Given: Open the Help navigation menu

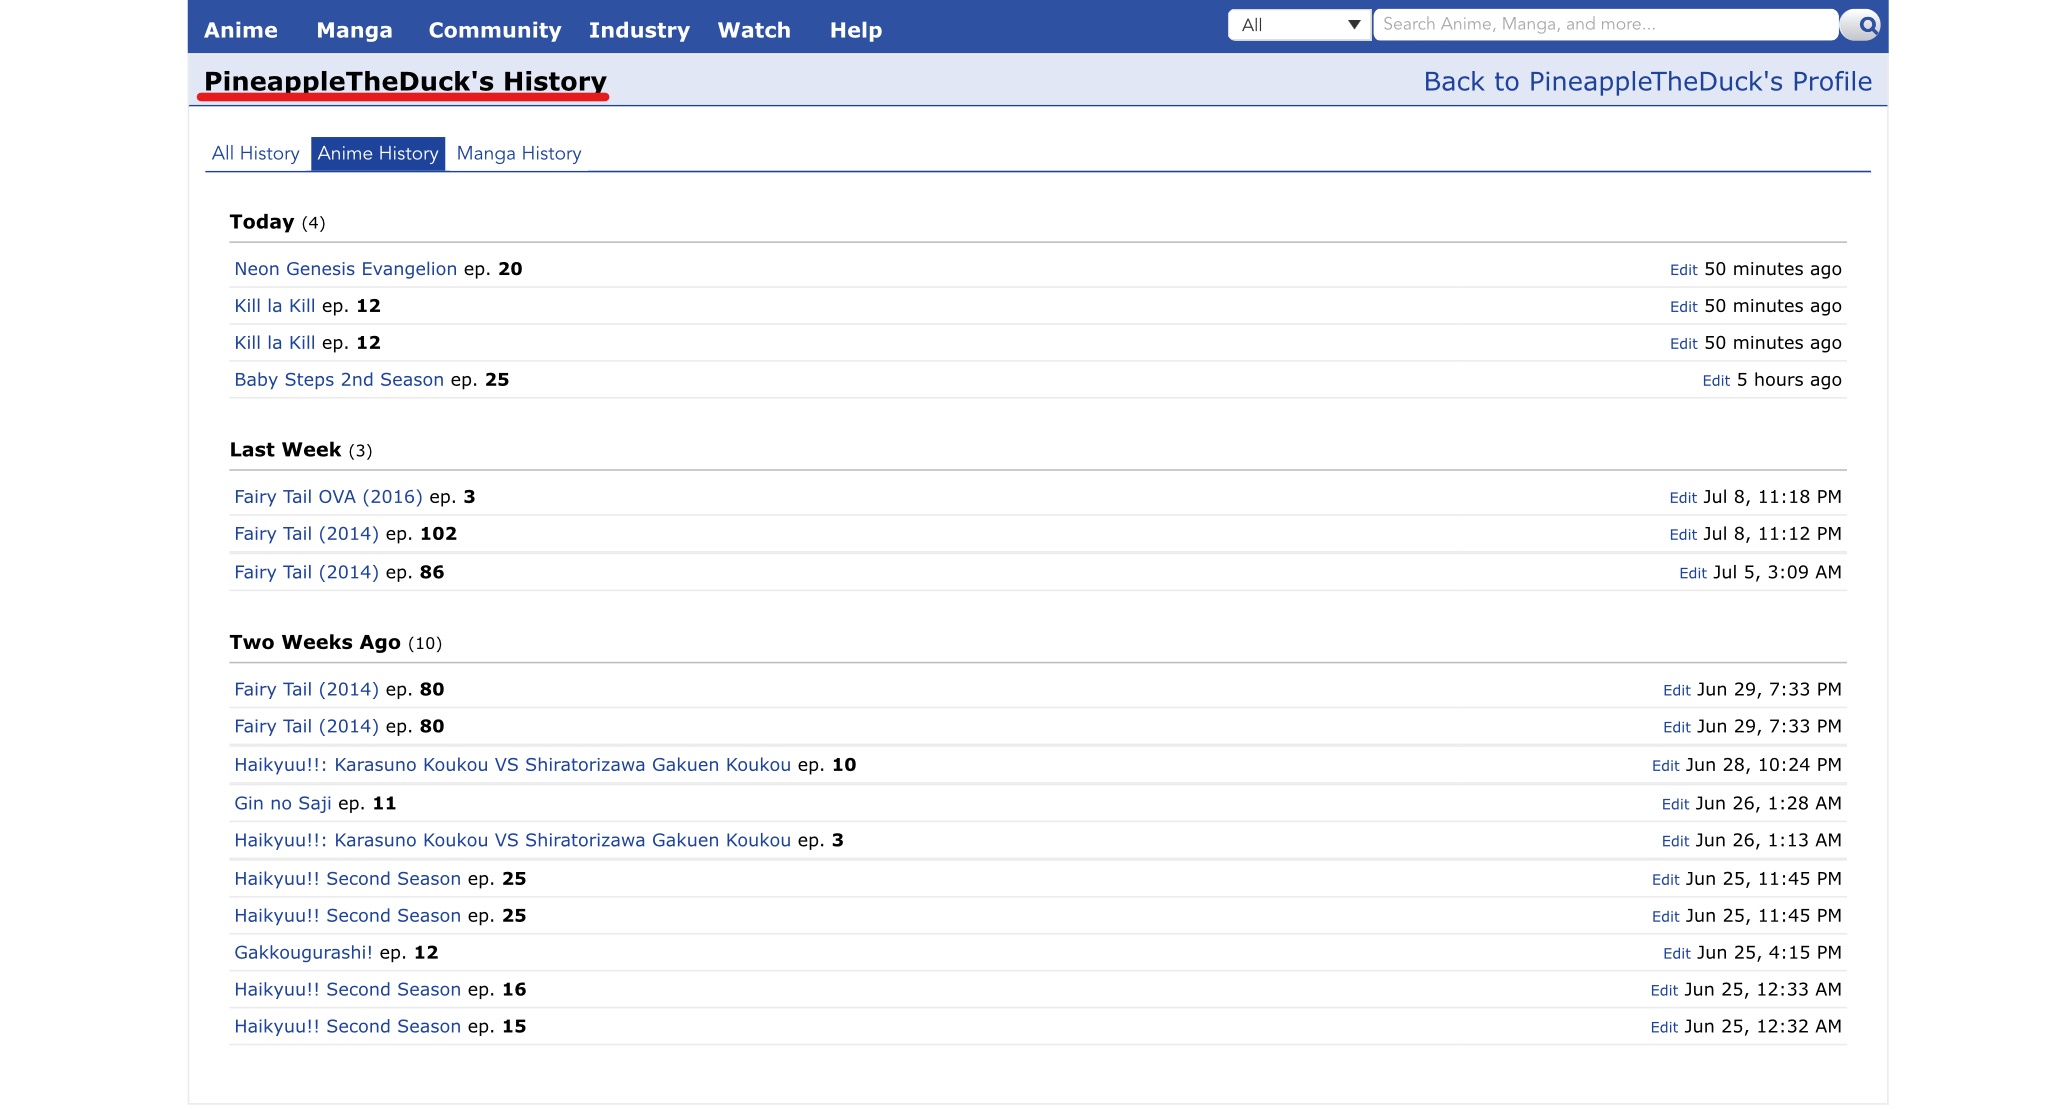Looking at the screenshot, I should click(855, 30).
